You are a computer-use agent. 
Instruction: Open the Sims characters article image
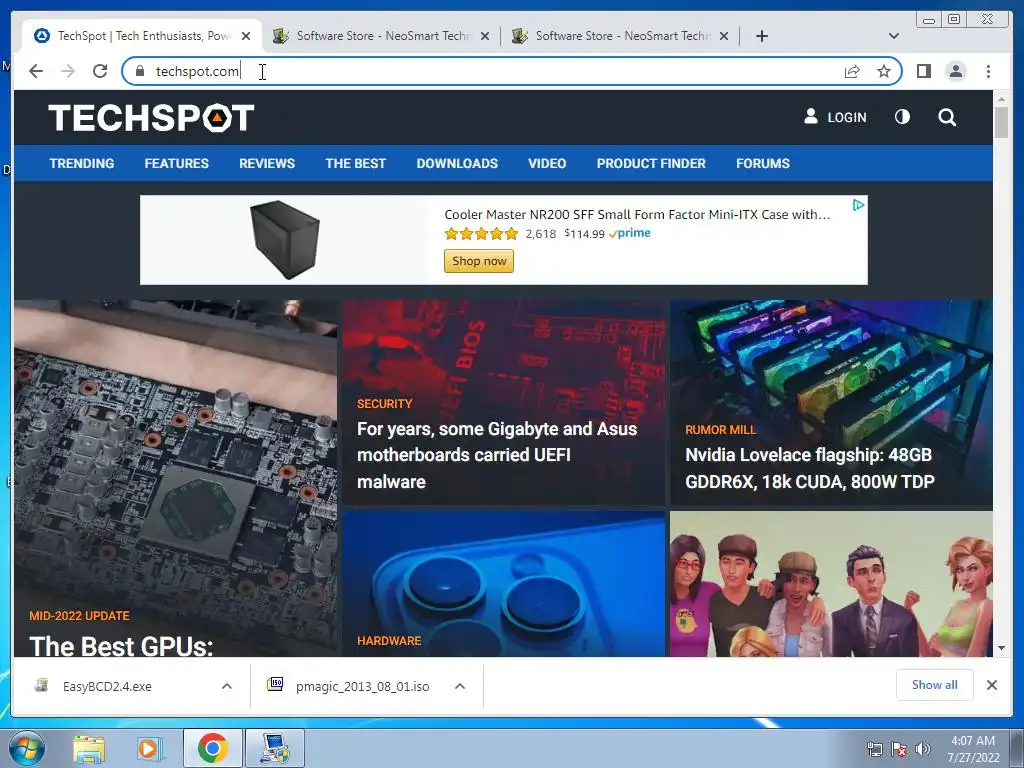831,584
